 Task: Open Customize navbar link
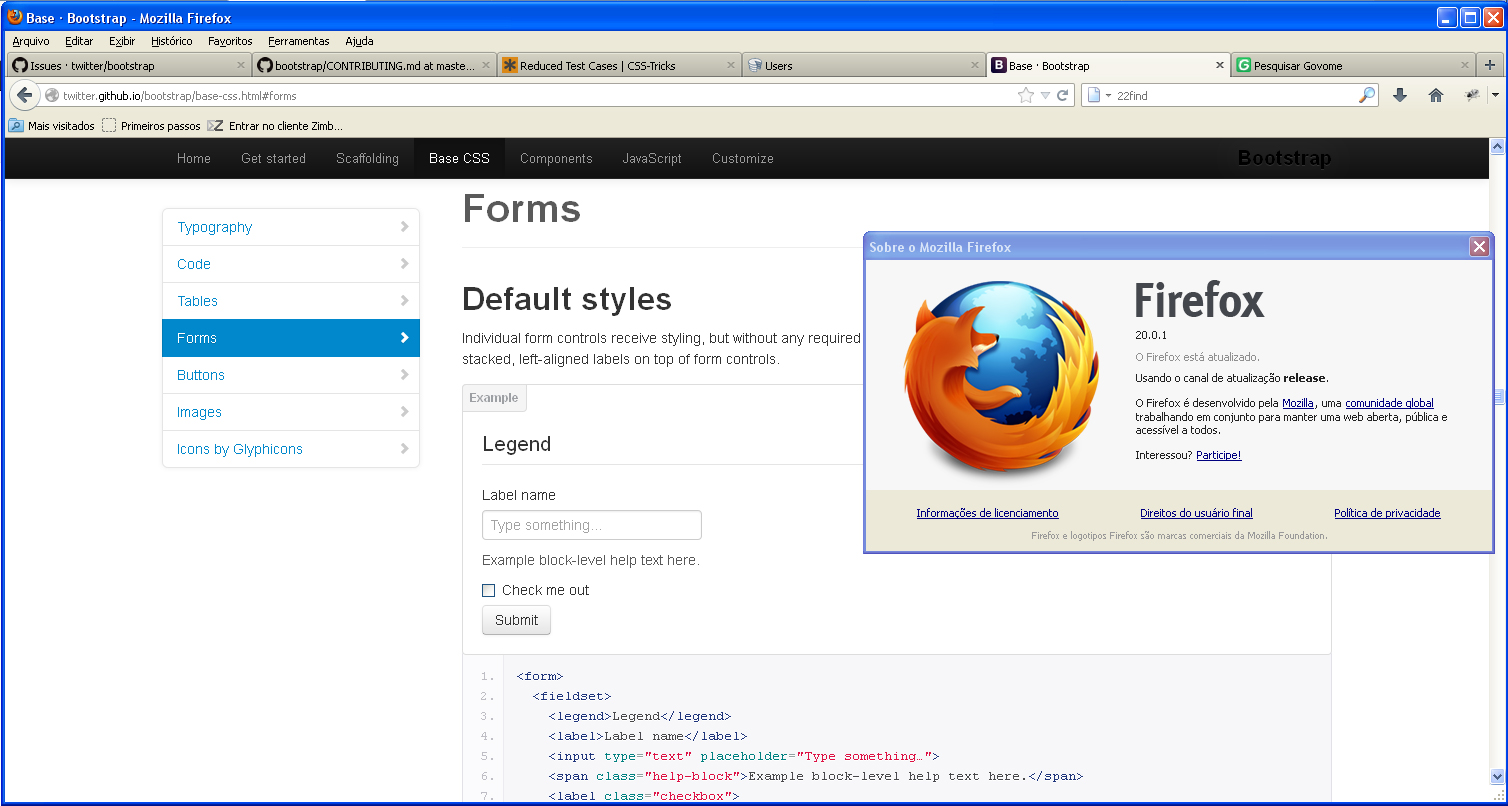pos(743,158)
